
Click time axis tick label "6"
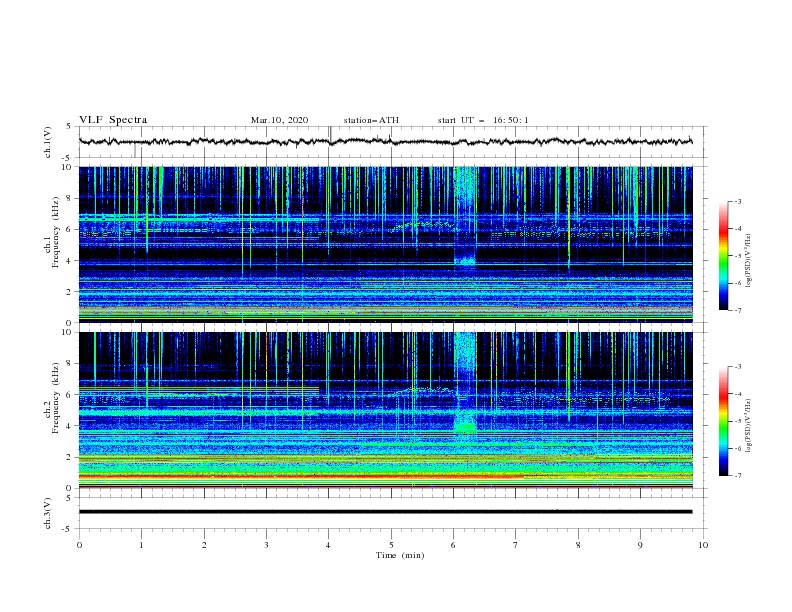point(453,545)
